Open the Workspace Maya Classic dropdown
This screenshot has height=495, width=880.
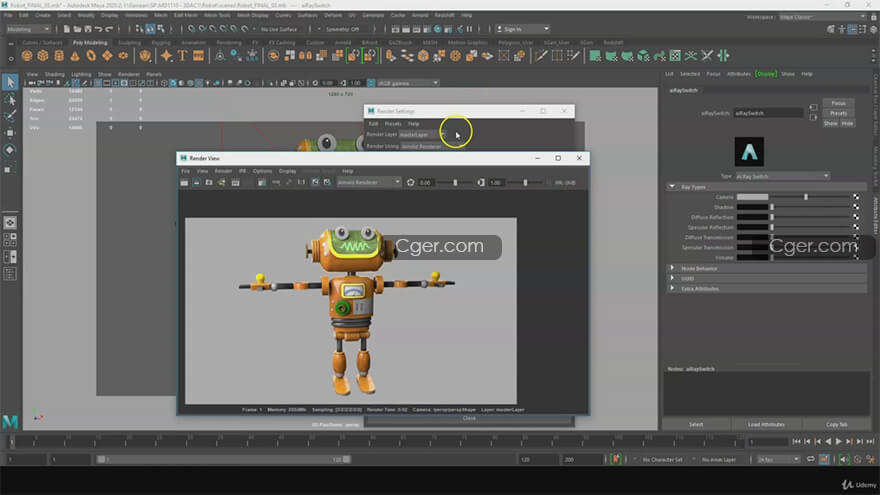click(x=823, y=17)
